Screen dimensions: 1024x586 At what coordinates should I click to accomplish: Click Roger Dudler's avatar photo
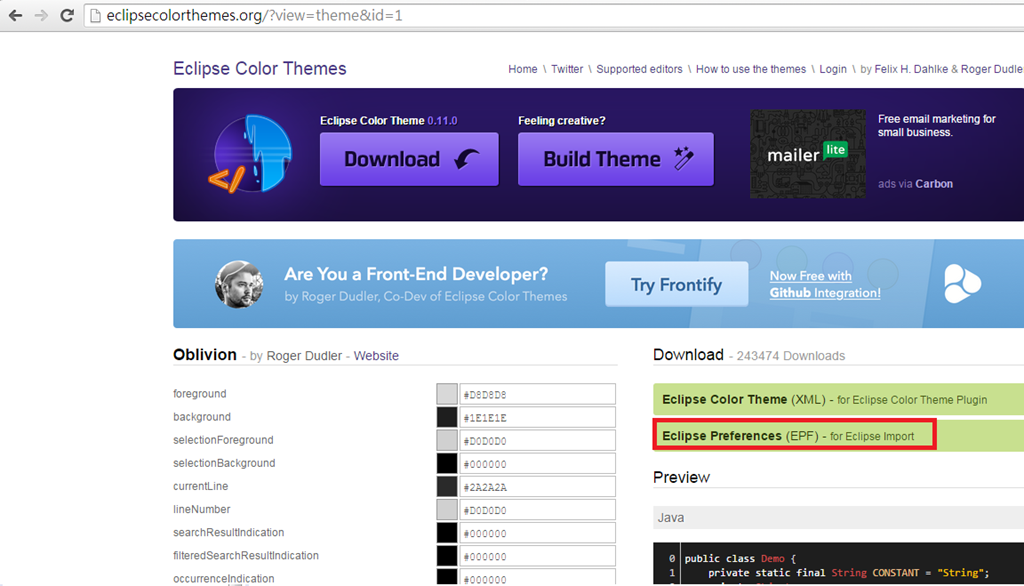pyautogui.click(x=239, y=284)
